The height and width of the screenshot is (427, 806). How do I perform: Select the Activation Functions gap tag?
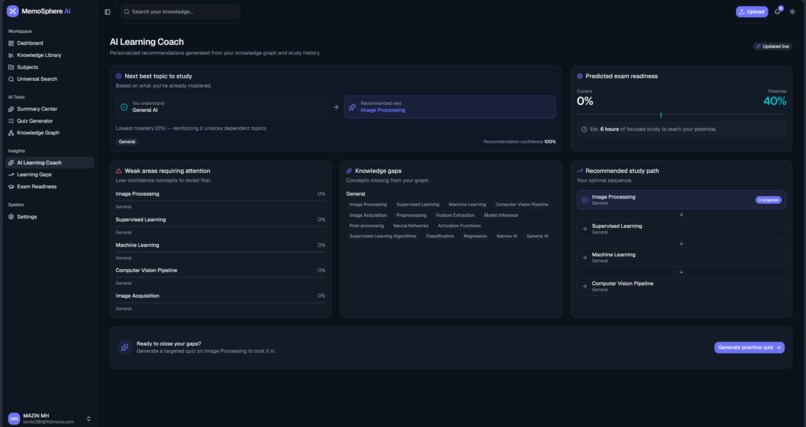pyautogui.click(x=460, y=226)
